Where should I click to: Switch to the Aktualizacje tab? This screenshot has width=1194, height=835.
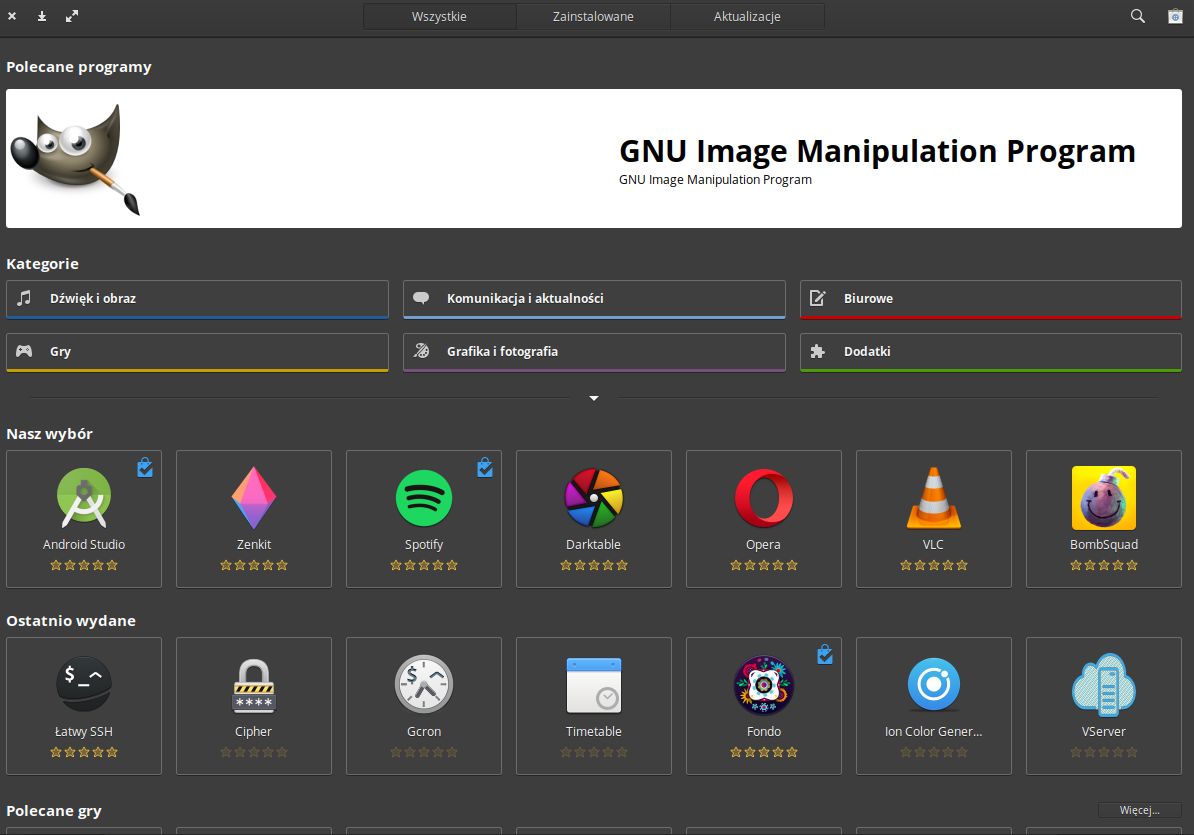[747, 16]
